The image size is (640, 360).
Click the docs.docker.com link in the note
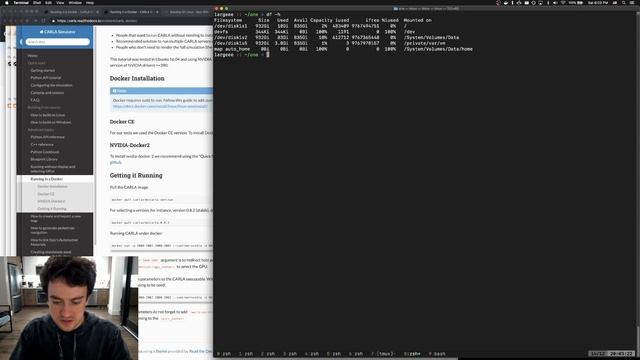160,107
